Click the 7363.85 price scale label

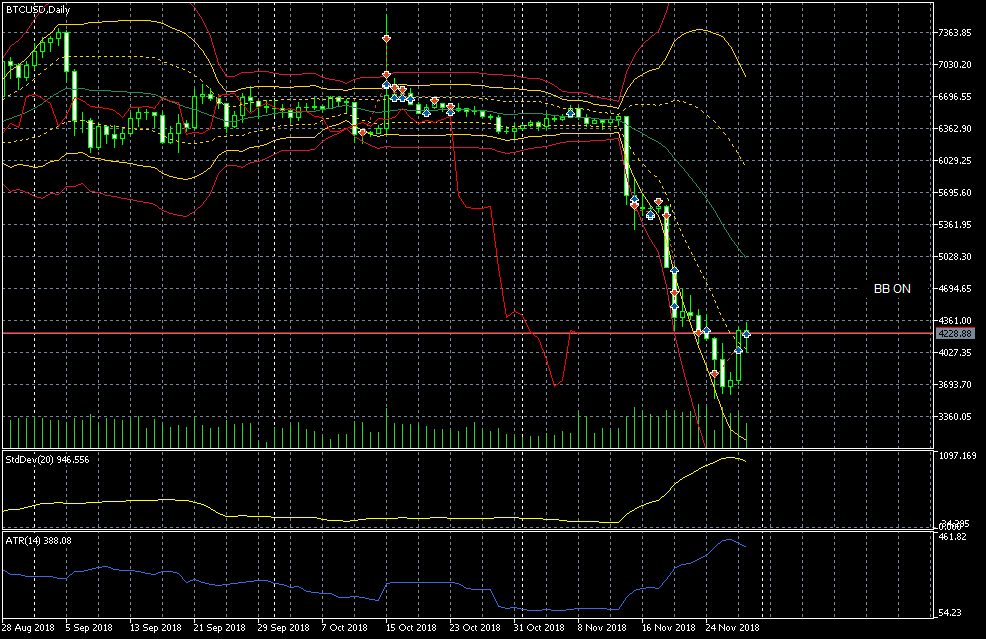[x=955, y=33]
